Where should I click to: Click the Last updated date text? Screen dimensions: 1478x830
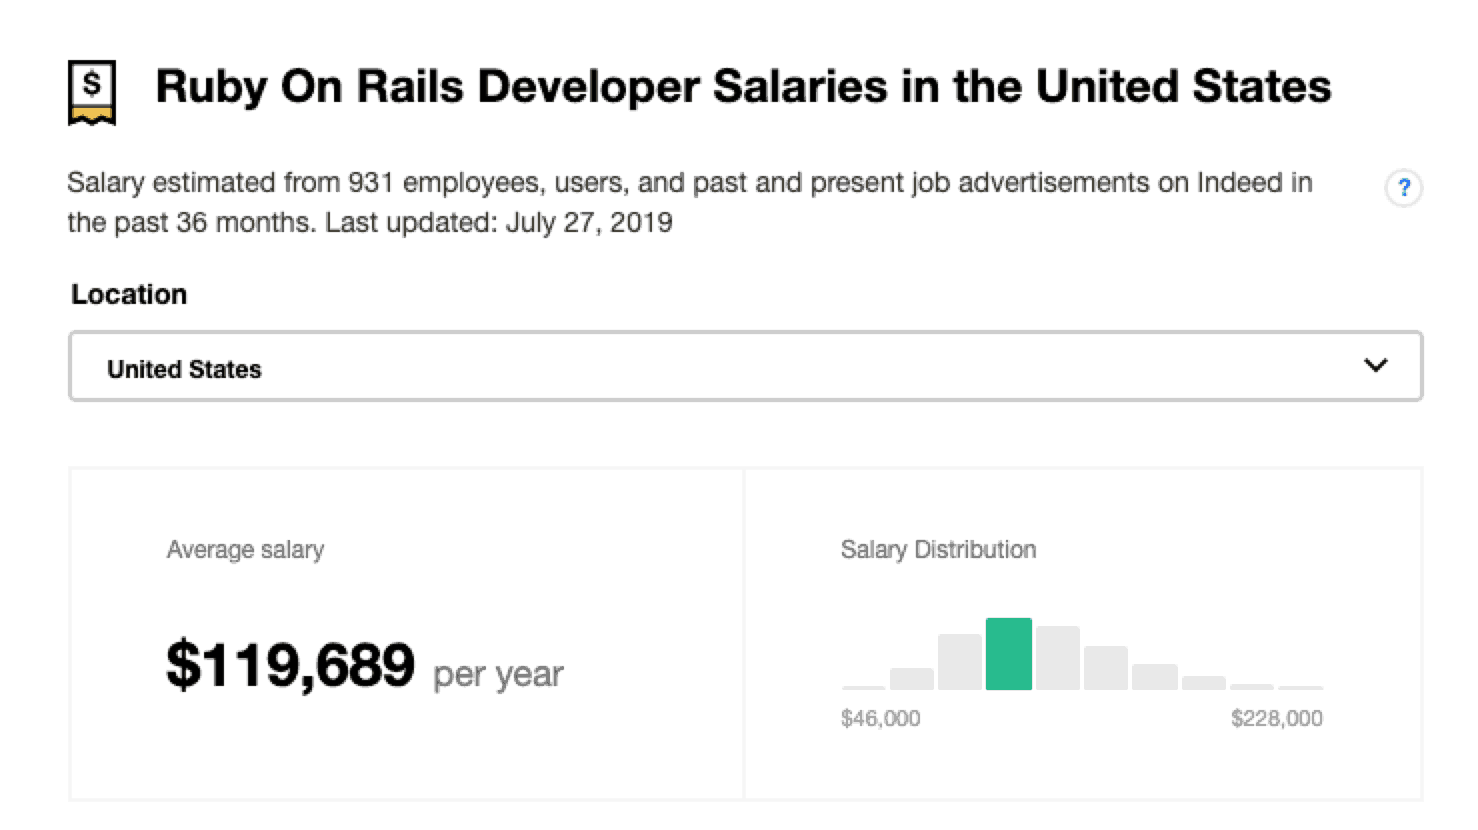[x=498, y=222]
